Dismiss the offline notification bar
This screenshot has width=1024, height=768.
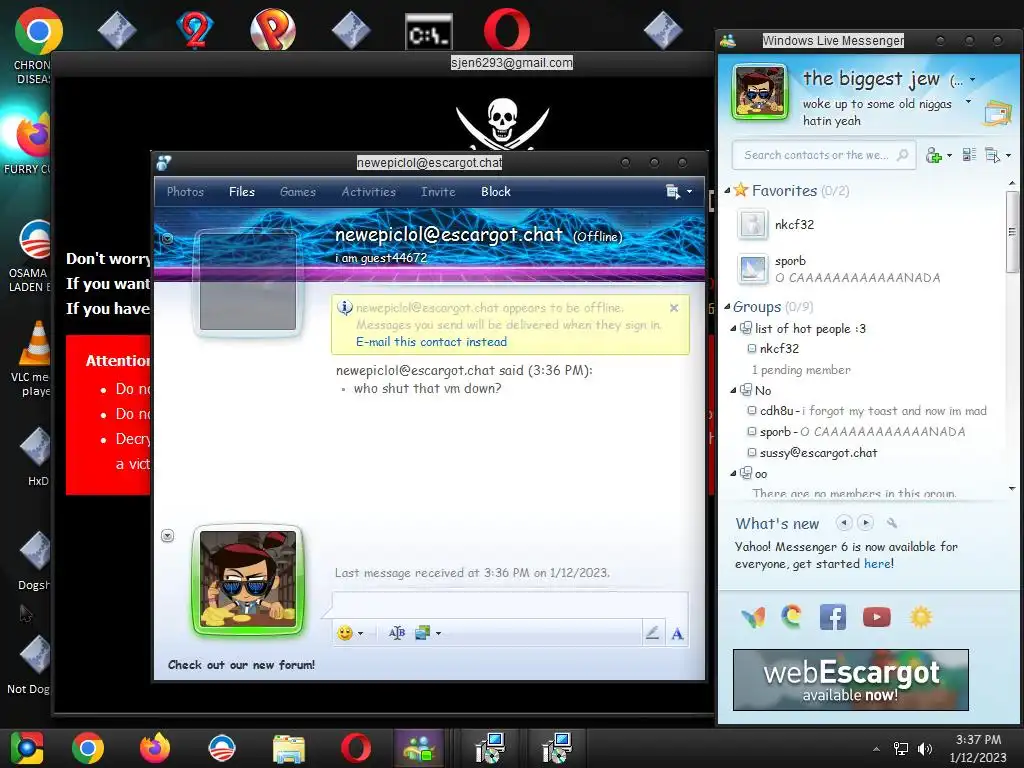coord(674,308)
